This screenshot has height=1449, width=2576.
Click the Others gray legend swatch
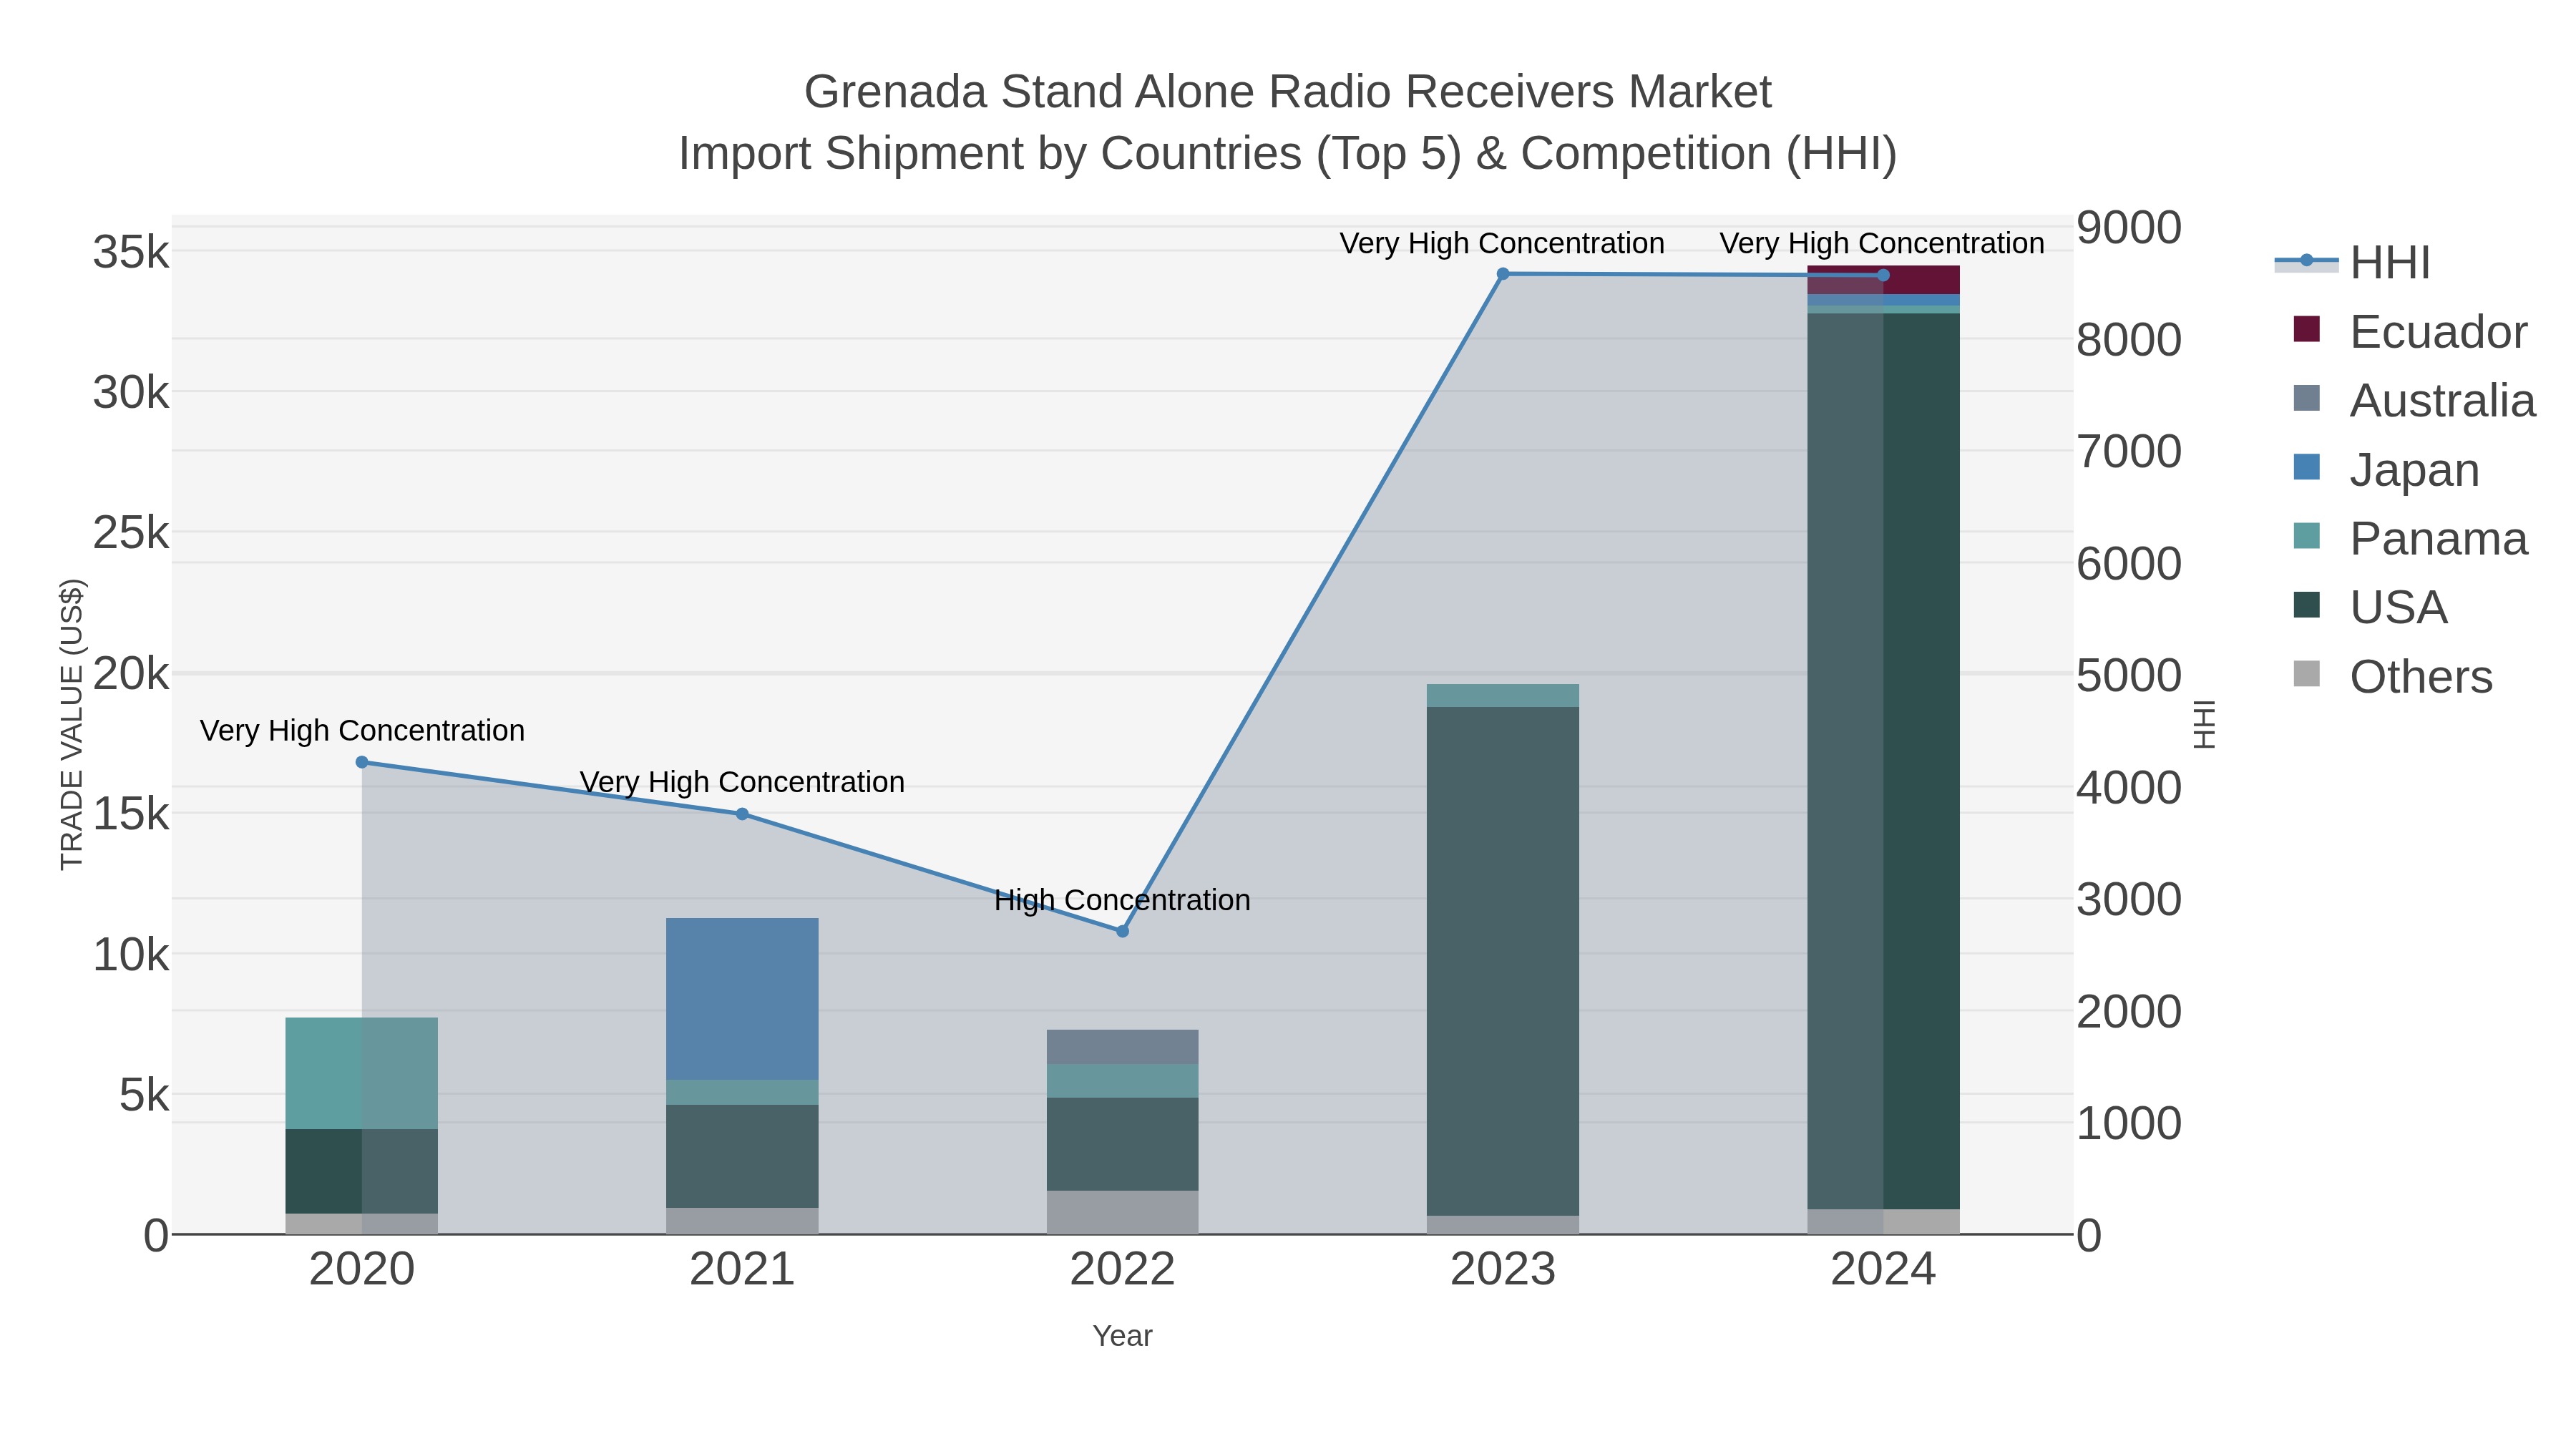pyautogui.click(x=2306, y=674)
